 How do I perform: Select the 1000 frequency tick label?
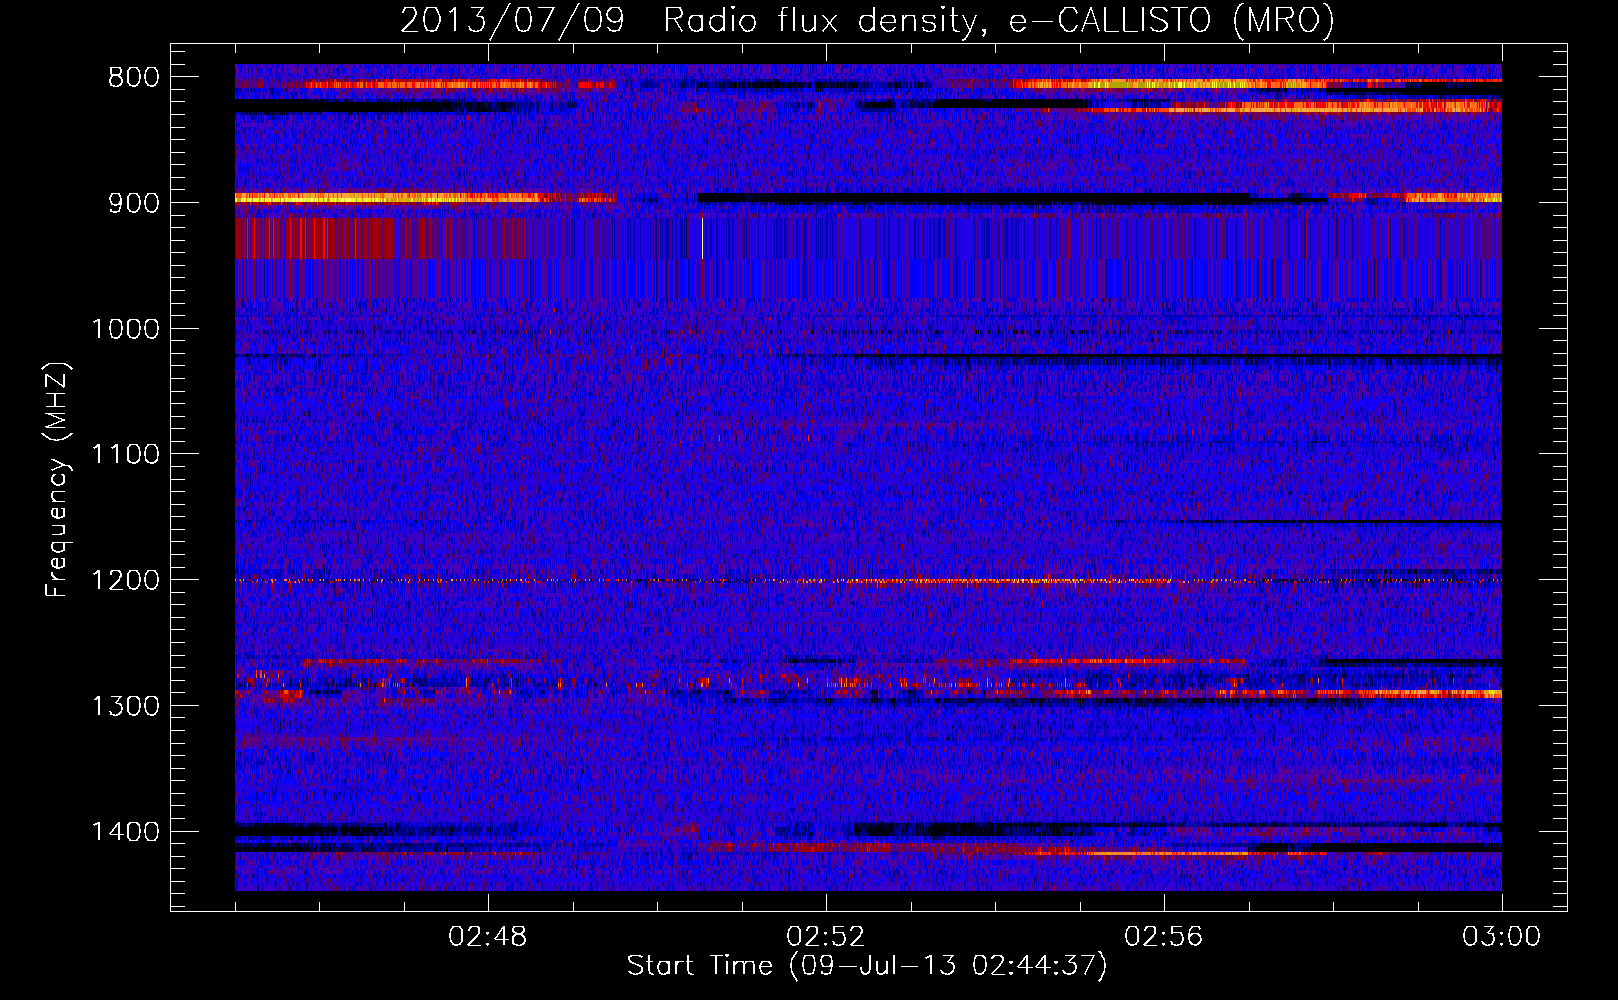coord(125,329)
